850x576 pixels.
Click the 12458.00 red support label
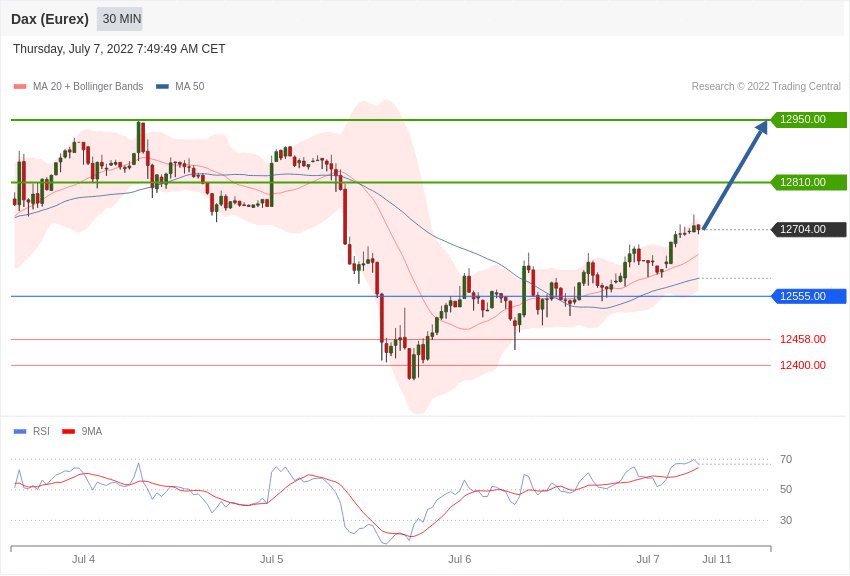(803, 339)
